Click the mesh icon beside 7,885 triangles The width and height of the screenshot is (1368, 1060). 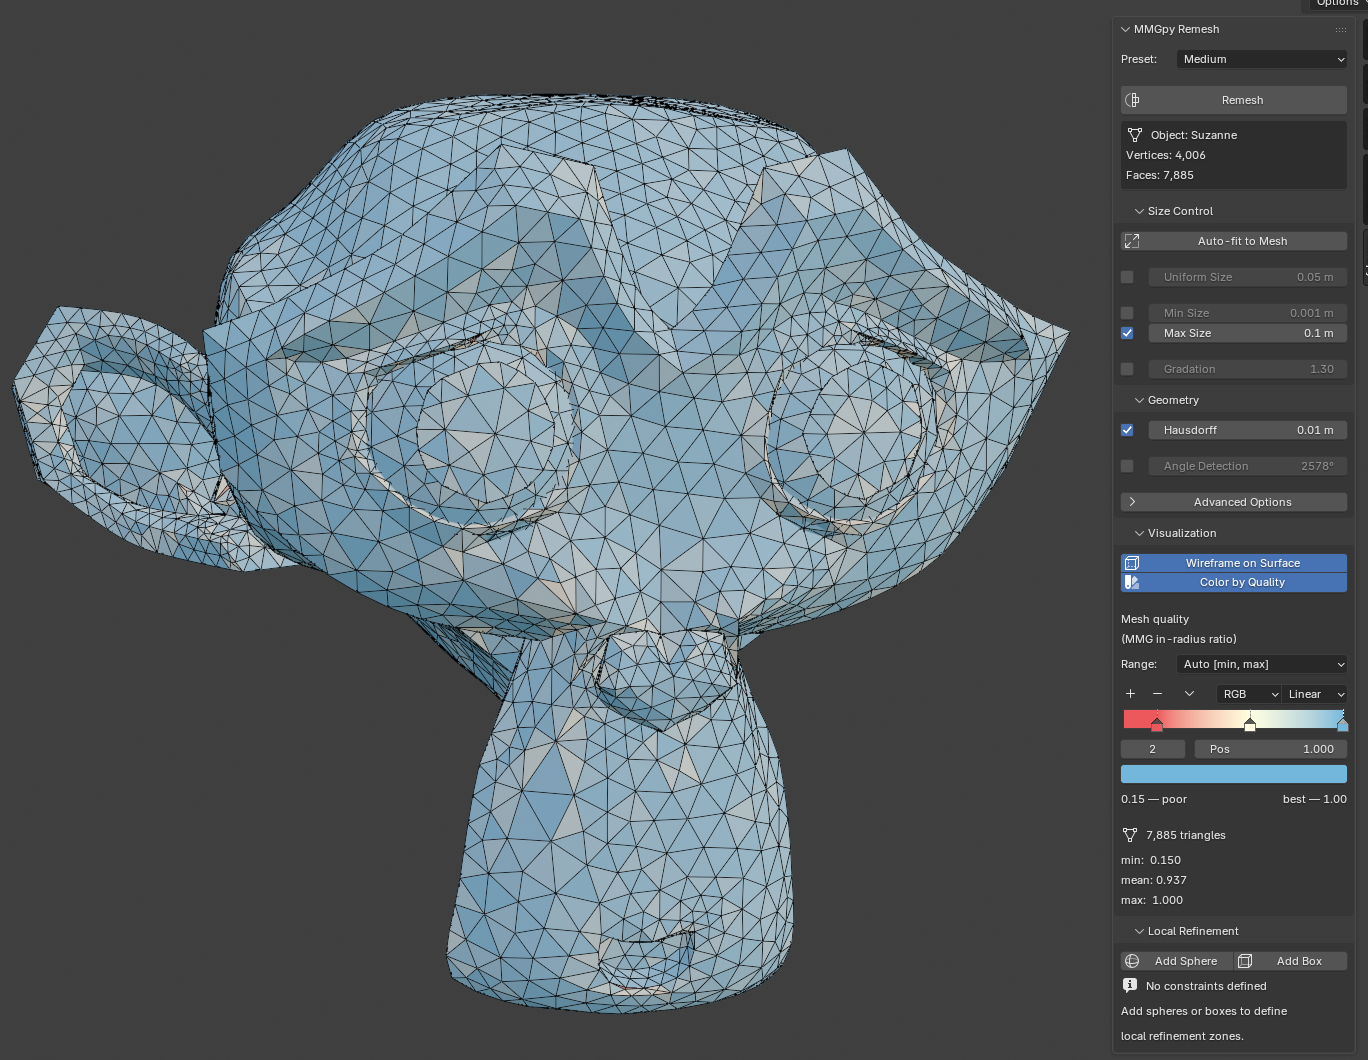click(1130, 835)
